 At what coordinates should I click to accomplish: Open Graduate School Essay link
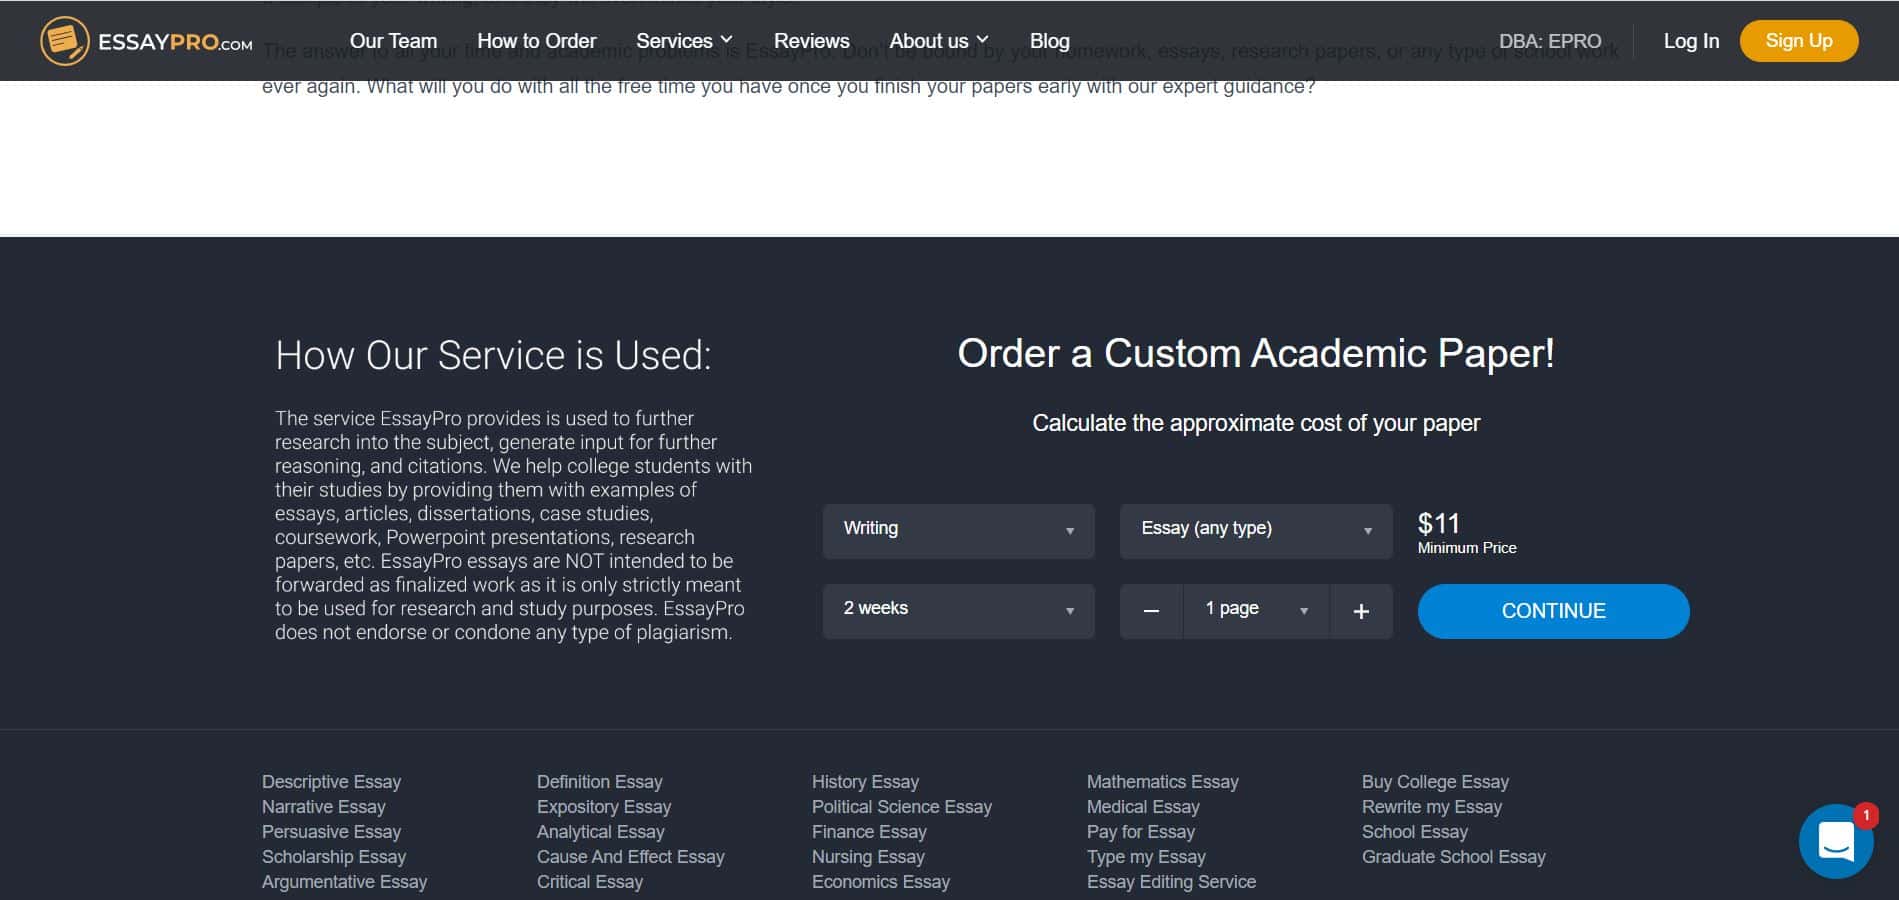(1454, 857)
